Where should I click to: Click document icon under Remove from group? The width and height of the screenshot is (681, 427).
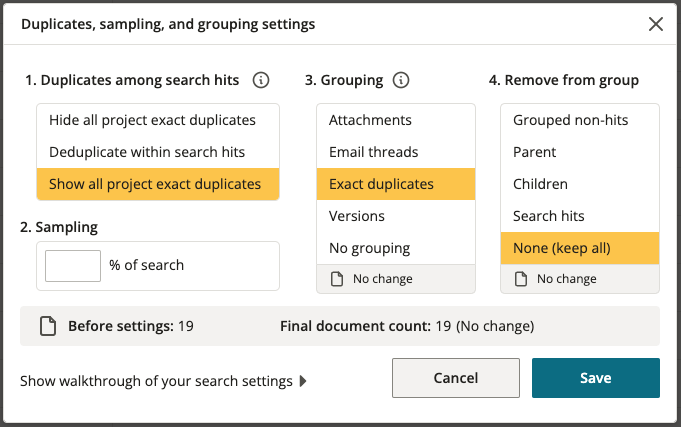521,279
